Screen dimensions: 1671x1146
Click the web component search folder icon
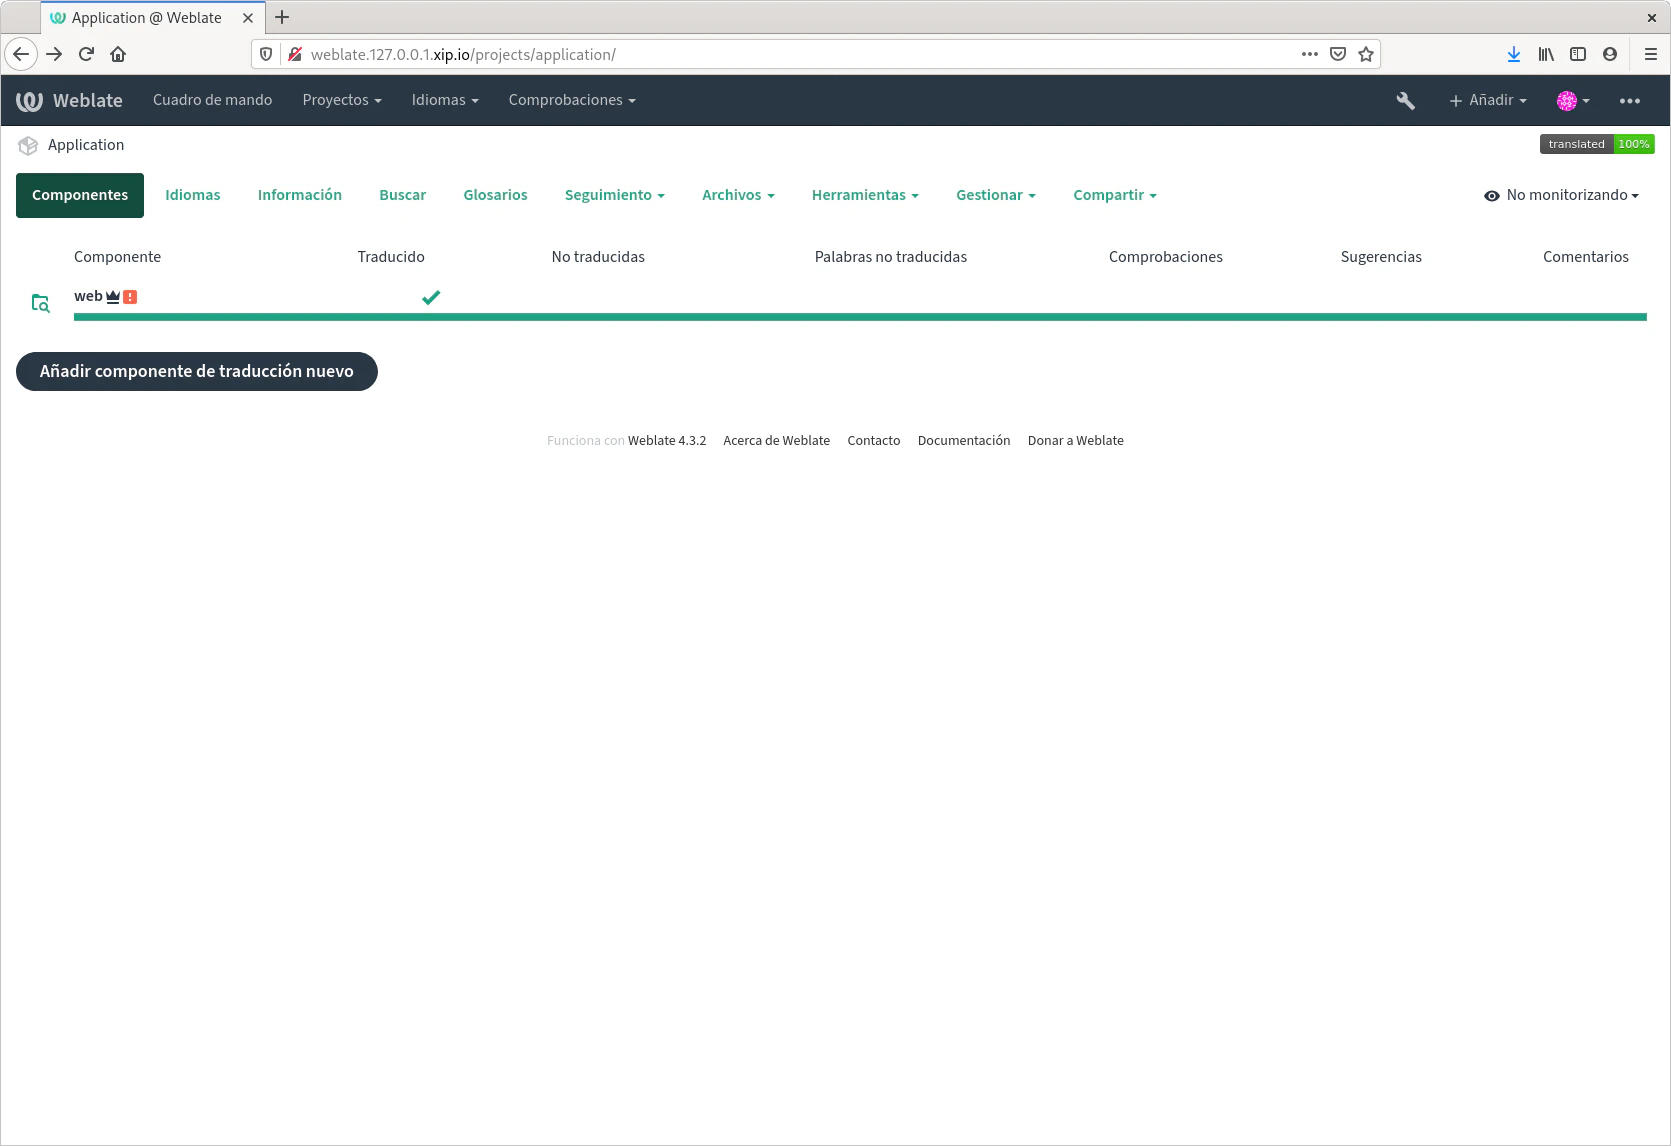click(40, 303)
